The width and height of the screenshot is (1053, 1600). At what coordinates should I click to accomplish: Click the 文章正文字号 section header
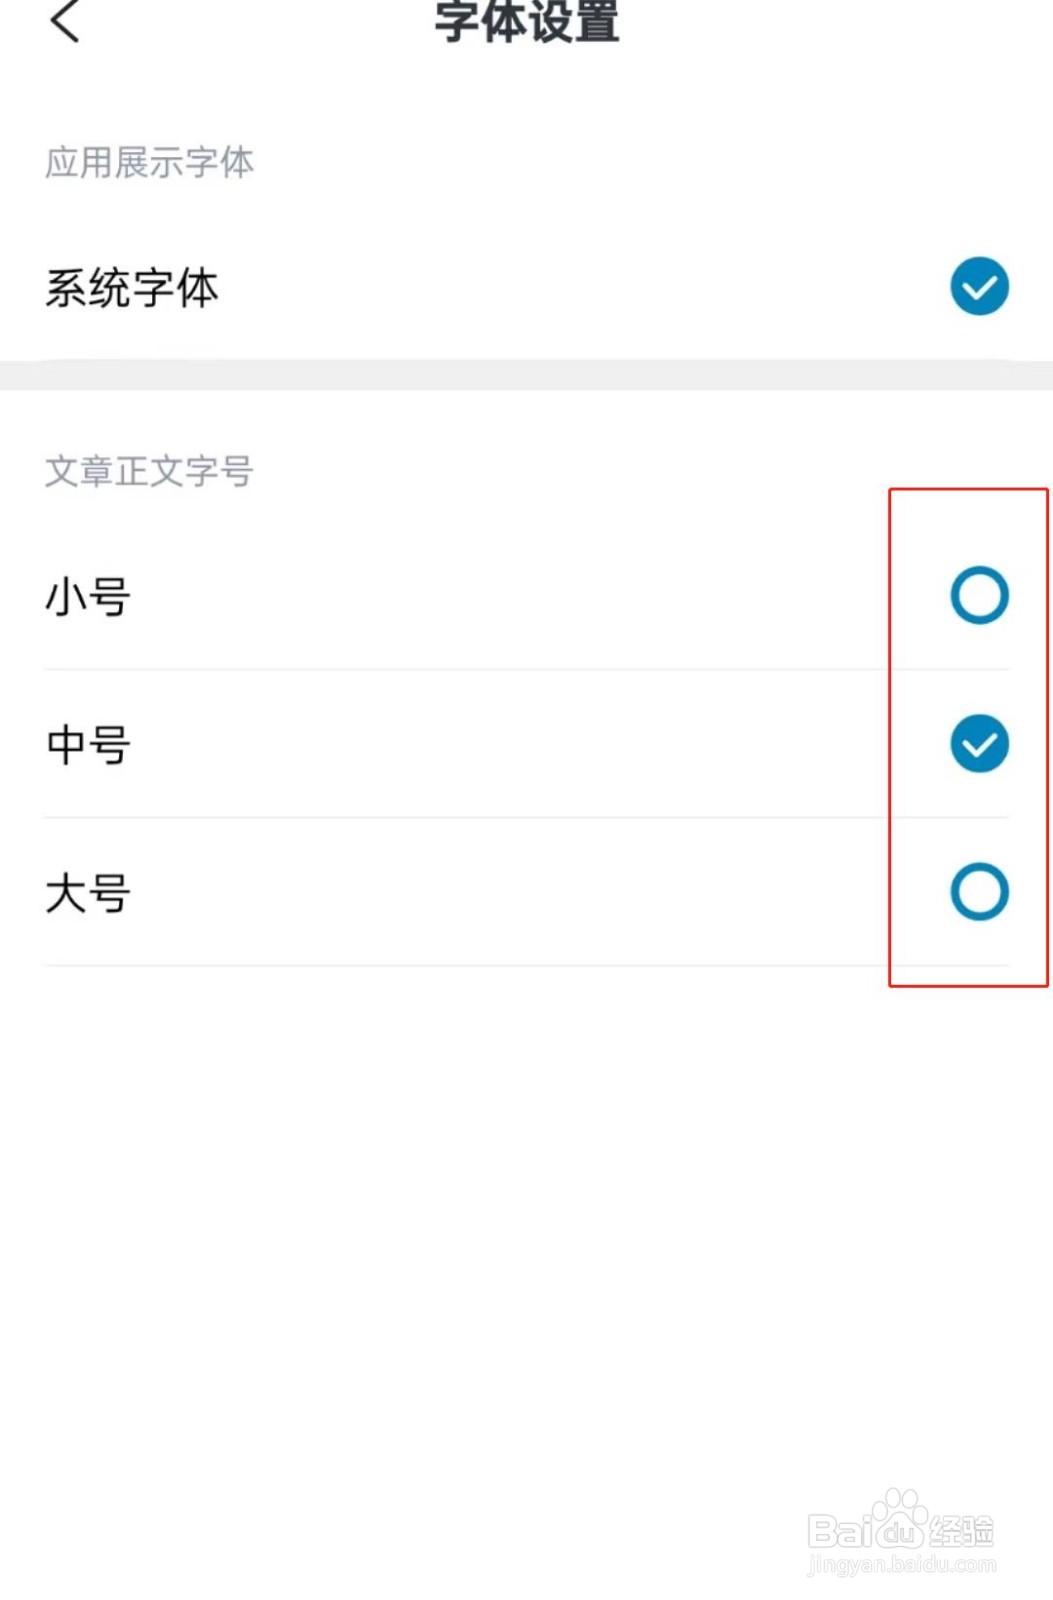(149, 471)
